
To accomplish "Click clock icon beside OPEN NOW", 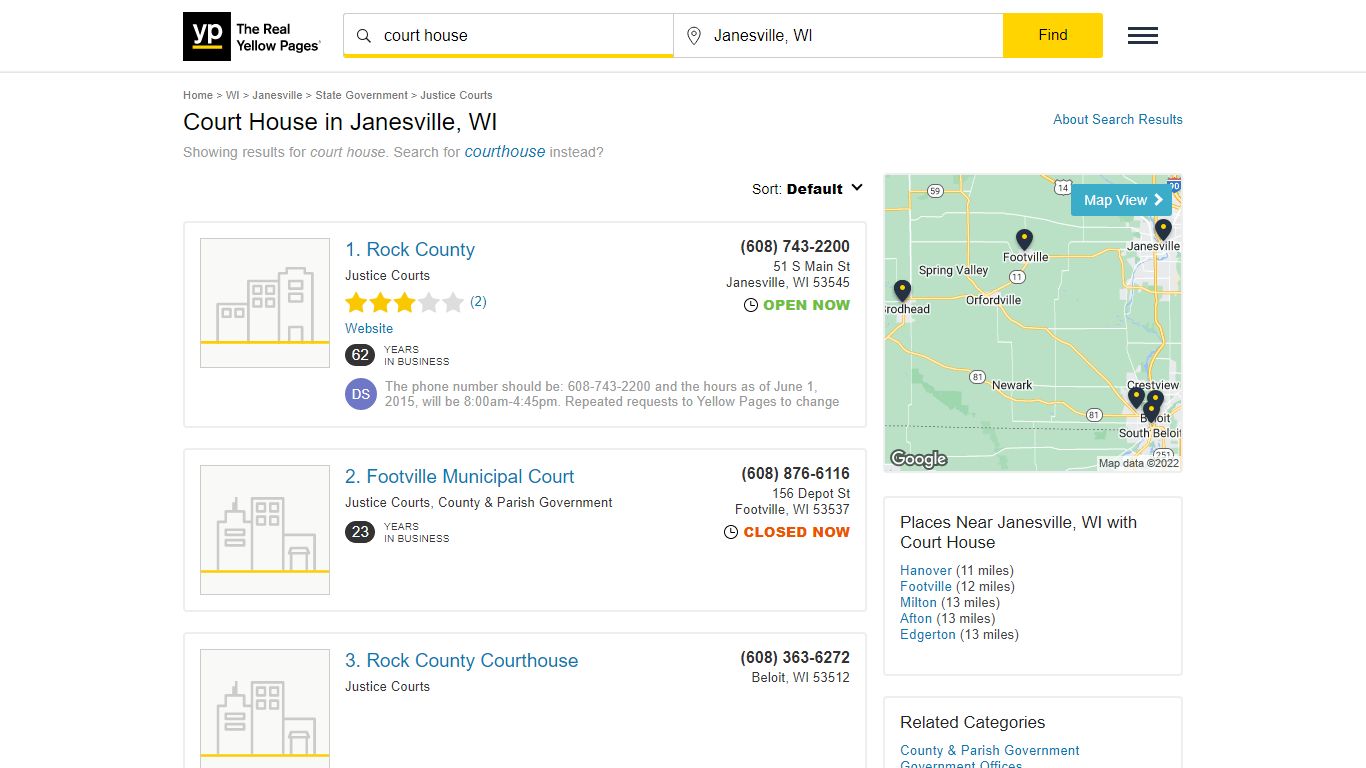I will click(751, 305).
